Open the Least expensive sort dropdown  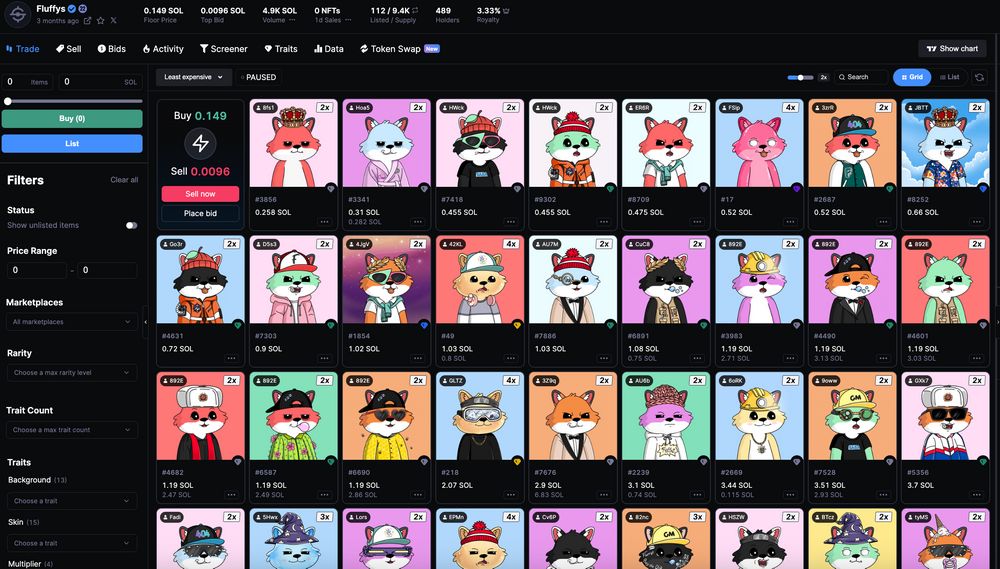(194, 77)
